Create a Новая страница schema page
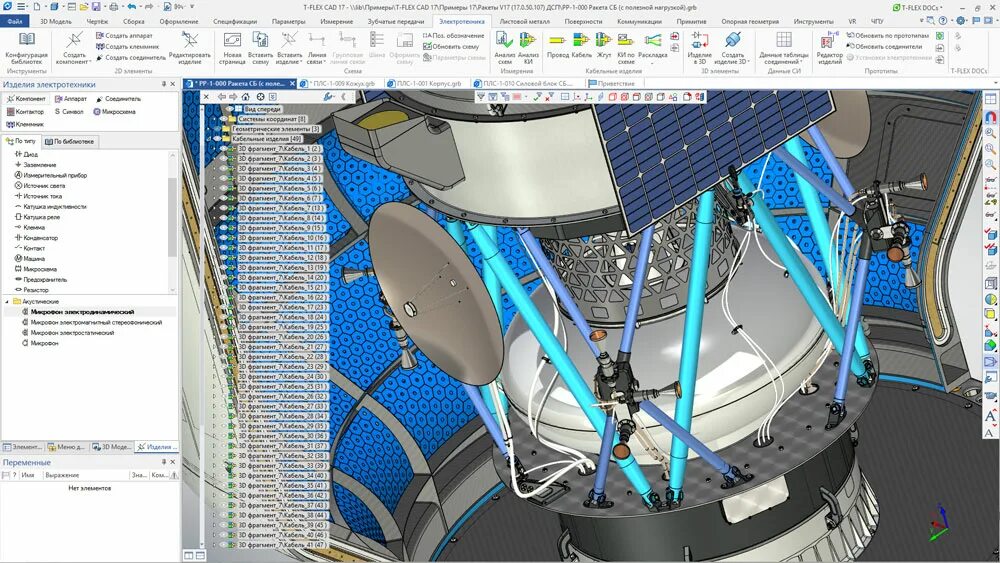1000x563 pixels. click(x=232, y=48)
